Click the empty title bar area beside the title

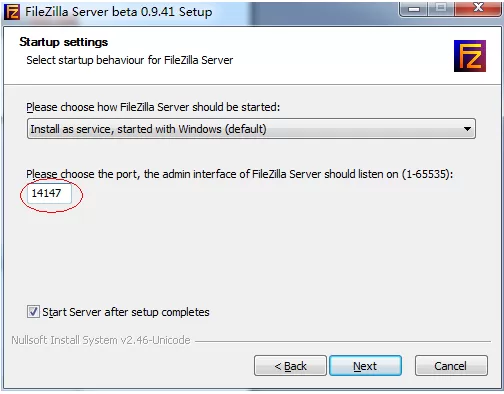(305, 12)
